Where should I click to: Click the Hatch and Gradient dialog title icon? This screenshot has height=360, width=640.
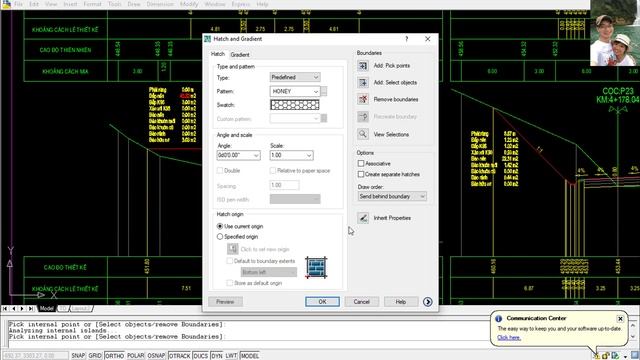207,39
